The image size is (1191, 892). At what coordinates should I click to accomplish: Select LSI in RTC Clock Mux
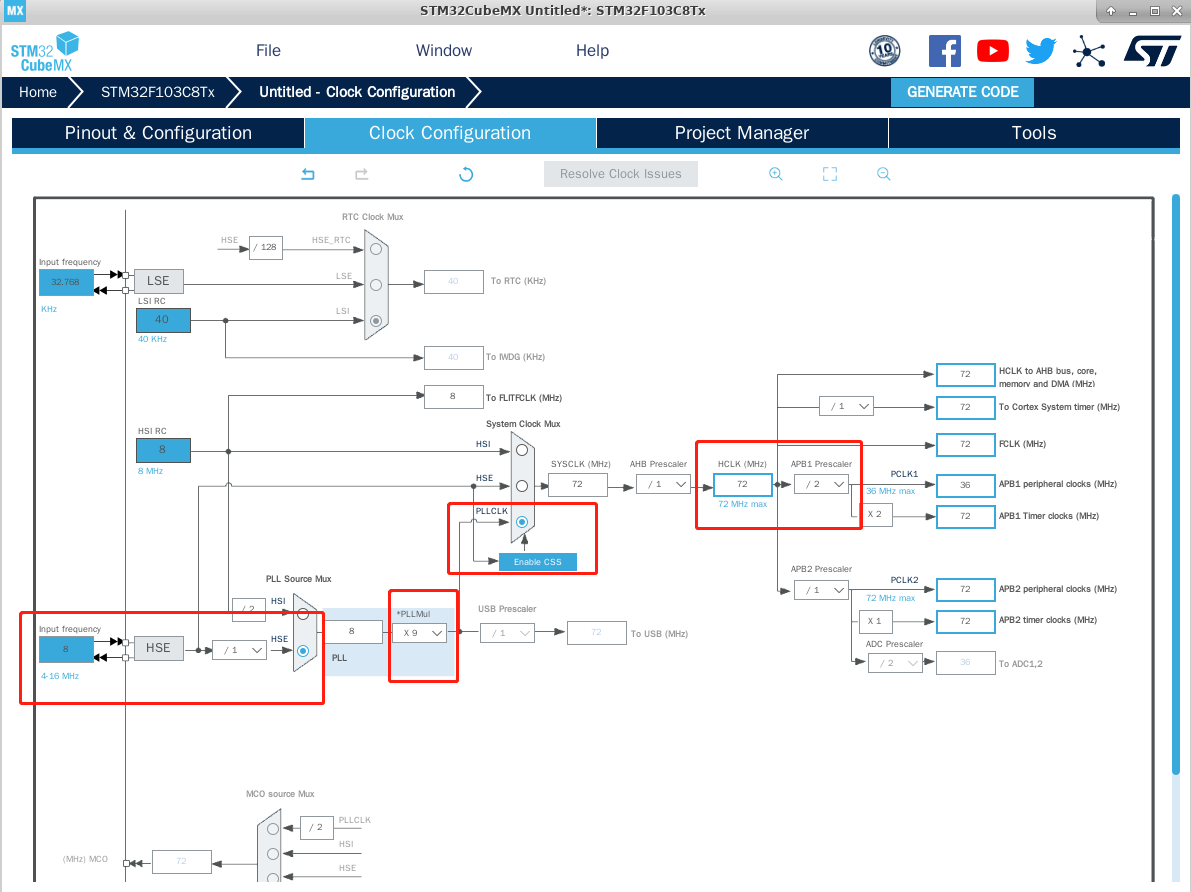[x=376, y=321]
